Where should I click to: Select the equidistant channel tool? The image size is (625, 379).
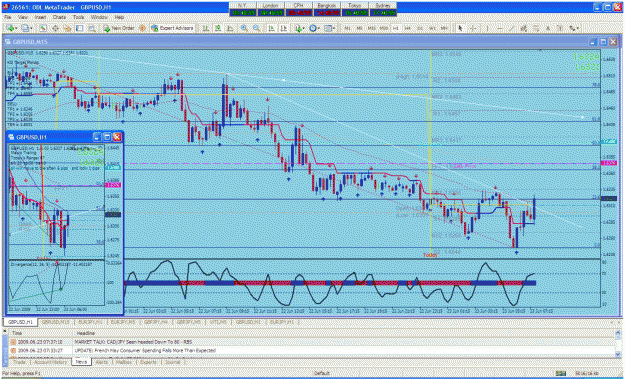tap(523, 28)
